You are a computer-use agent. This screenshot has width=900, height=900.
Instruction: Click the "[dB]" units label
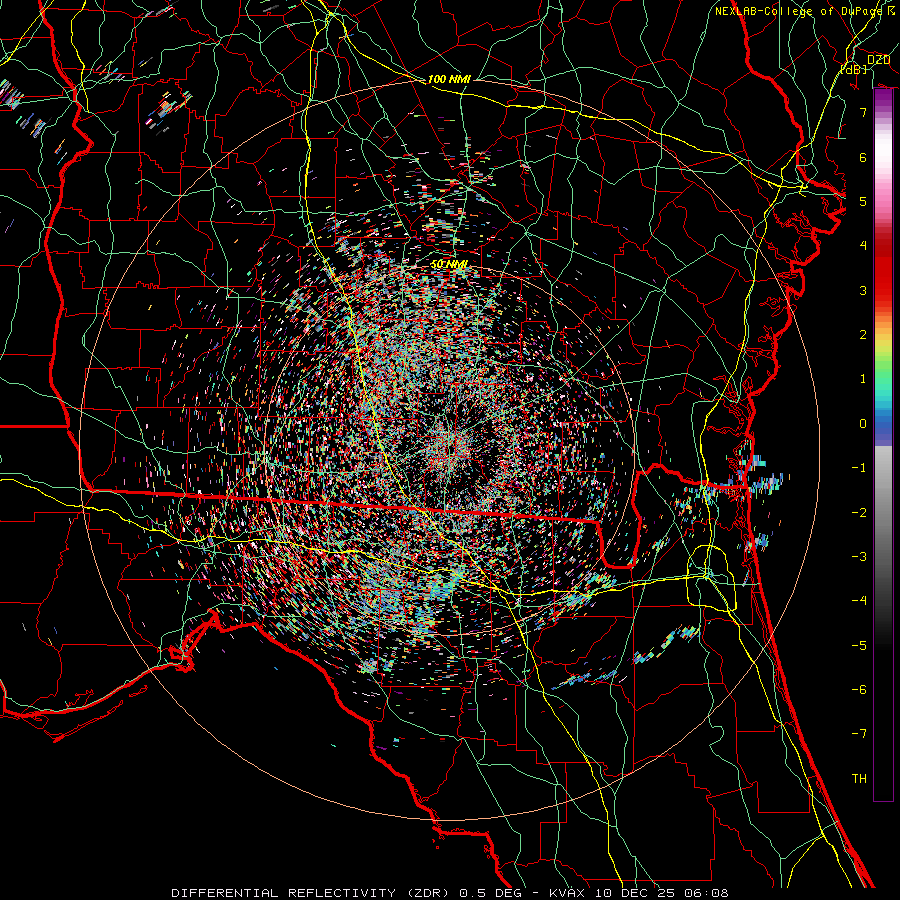coord(854,69)
